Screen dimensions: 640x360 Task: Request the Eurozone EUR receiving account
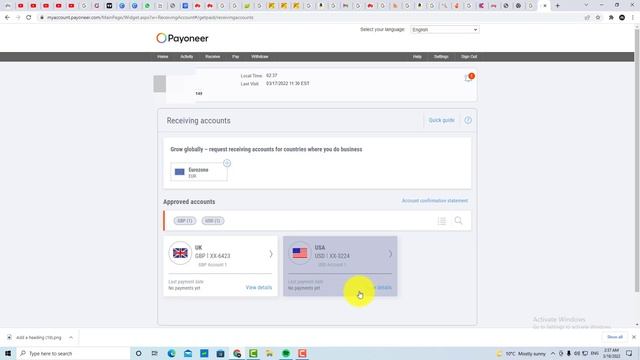coord(199,172)
